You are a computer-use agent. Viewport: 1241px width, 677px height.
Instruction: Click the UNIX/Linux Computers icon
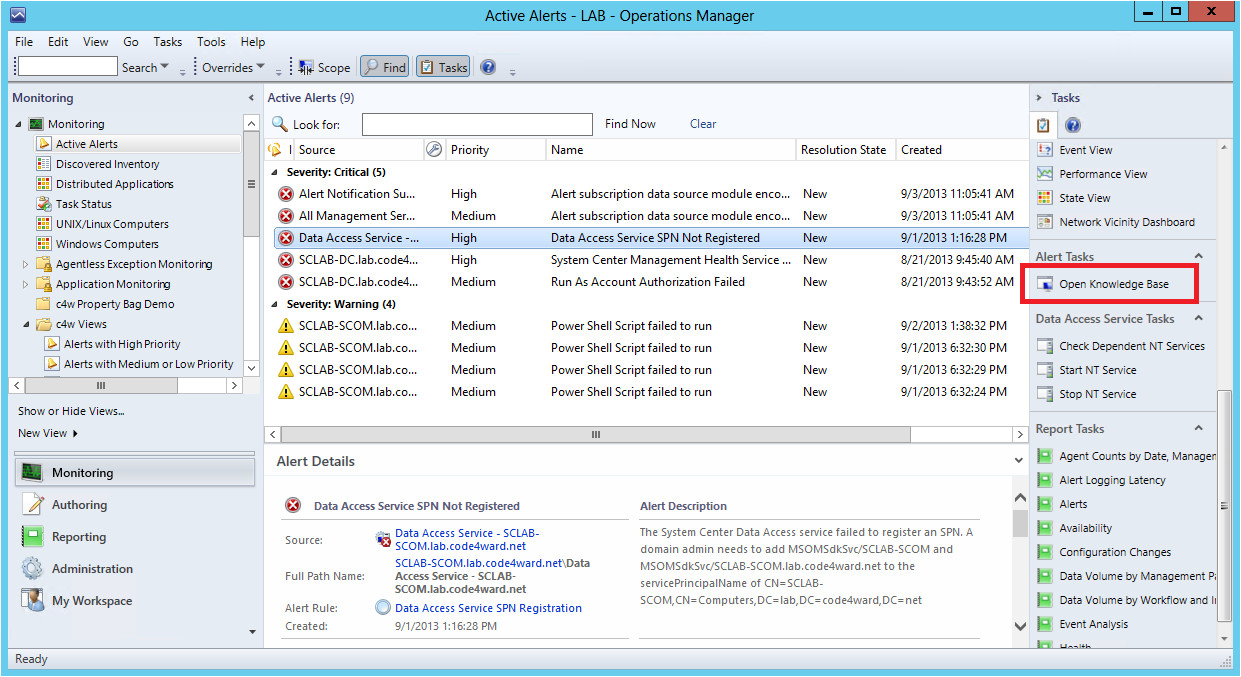pos(44,224)
